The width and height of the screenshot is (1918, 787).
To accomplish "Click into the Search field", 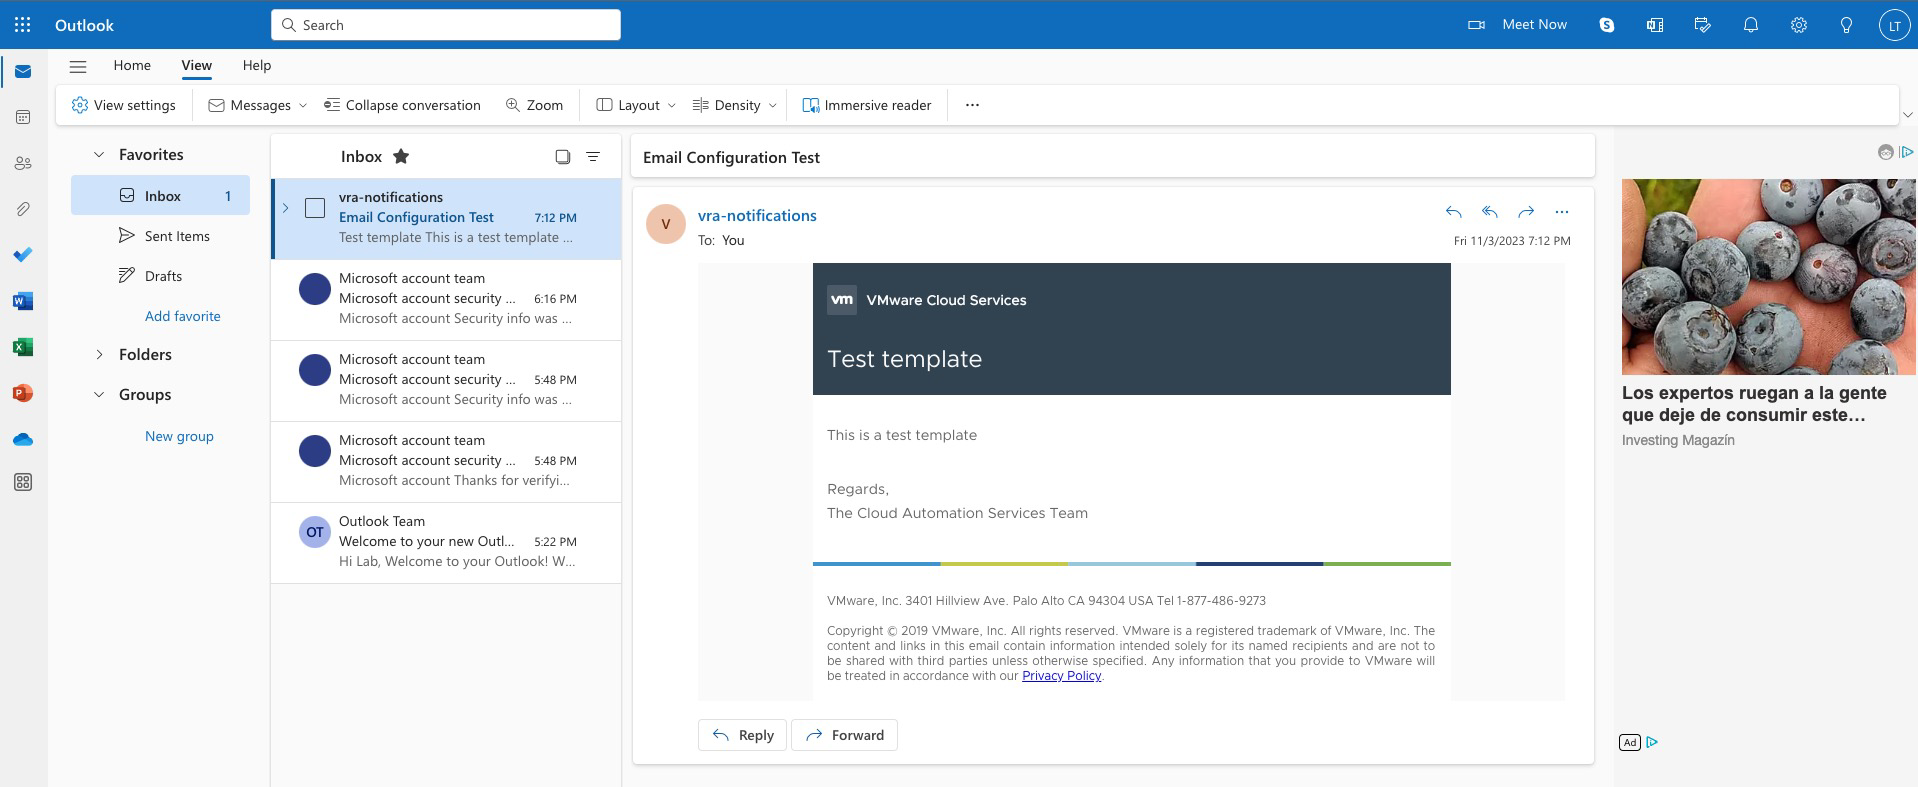I will (445, 25).
